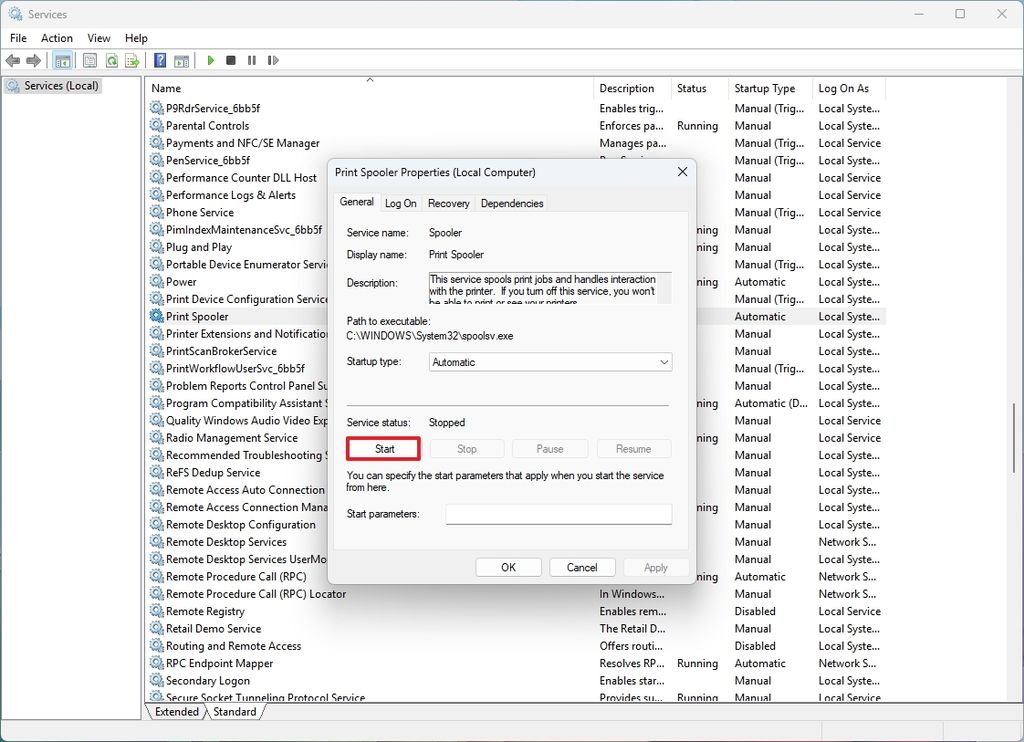Click the back navigation arrow
Screen dimensions: 1024x742
tap(12, 60)
